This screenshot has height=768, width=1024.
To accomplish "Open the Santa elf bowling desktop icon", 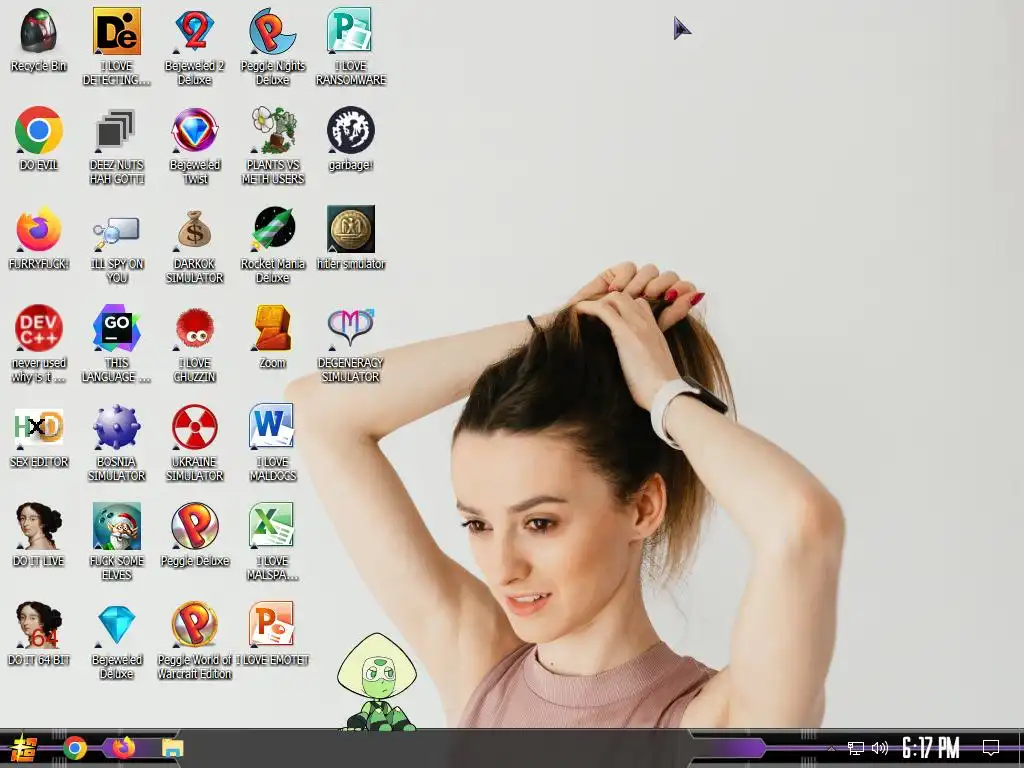I will point(116,526).
